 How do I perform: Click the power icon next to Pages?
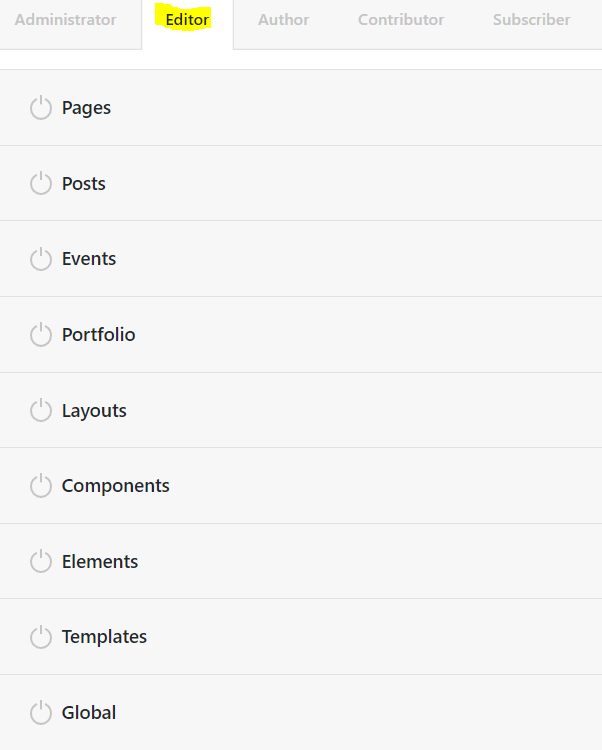40,108
